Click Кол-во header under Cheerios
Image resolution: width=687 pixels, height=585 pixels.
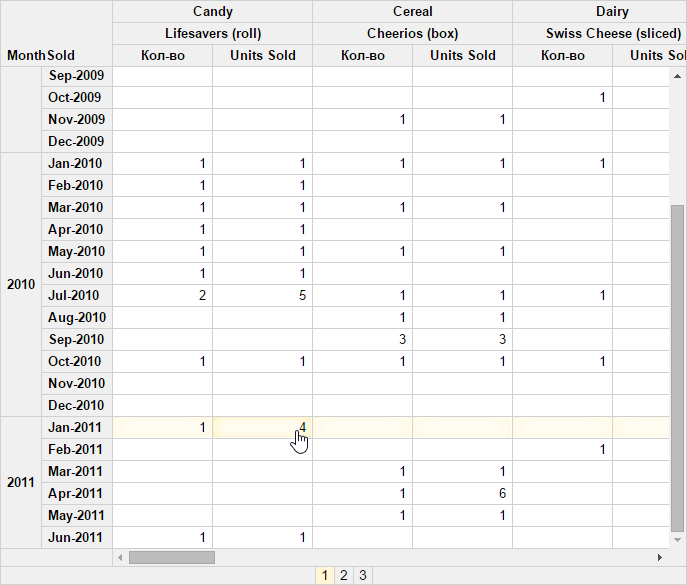362,56
